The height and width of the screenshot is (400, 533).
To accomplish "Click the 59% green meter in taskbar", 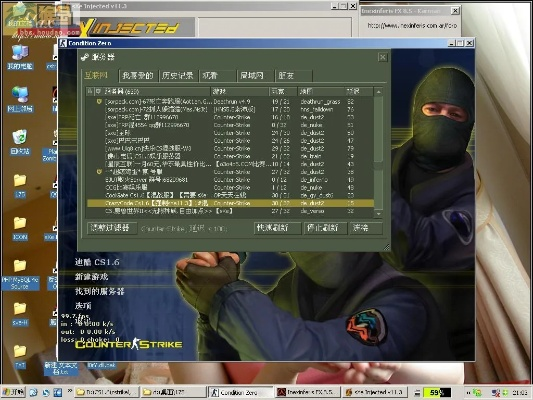I will pos(437,393).
